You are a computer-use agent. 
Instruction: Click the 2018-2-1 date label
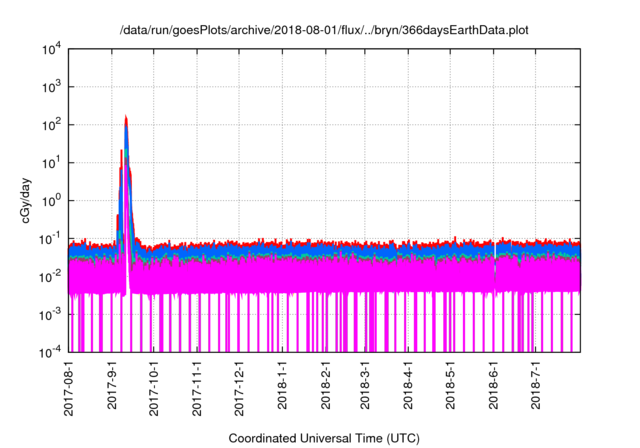point(325,385)
